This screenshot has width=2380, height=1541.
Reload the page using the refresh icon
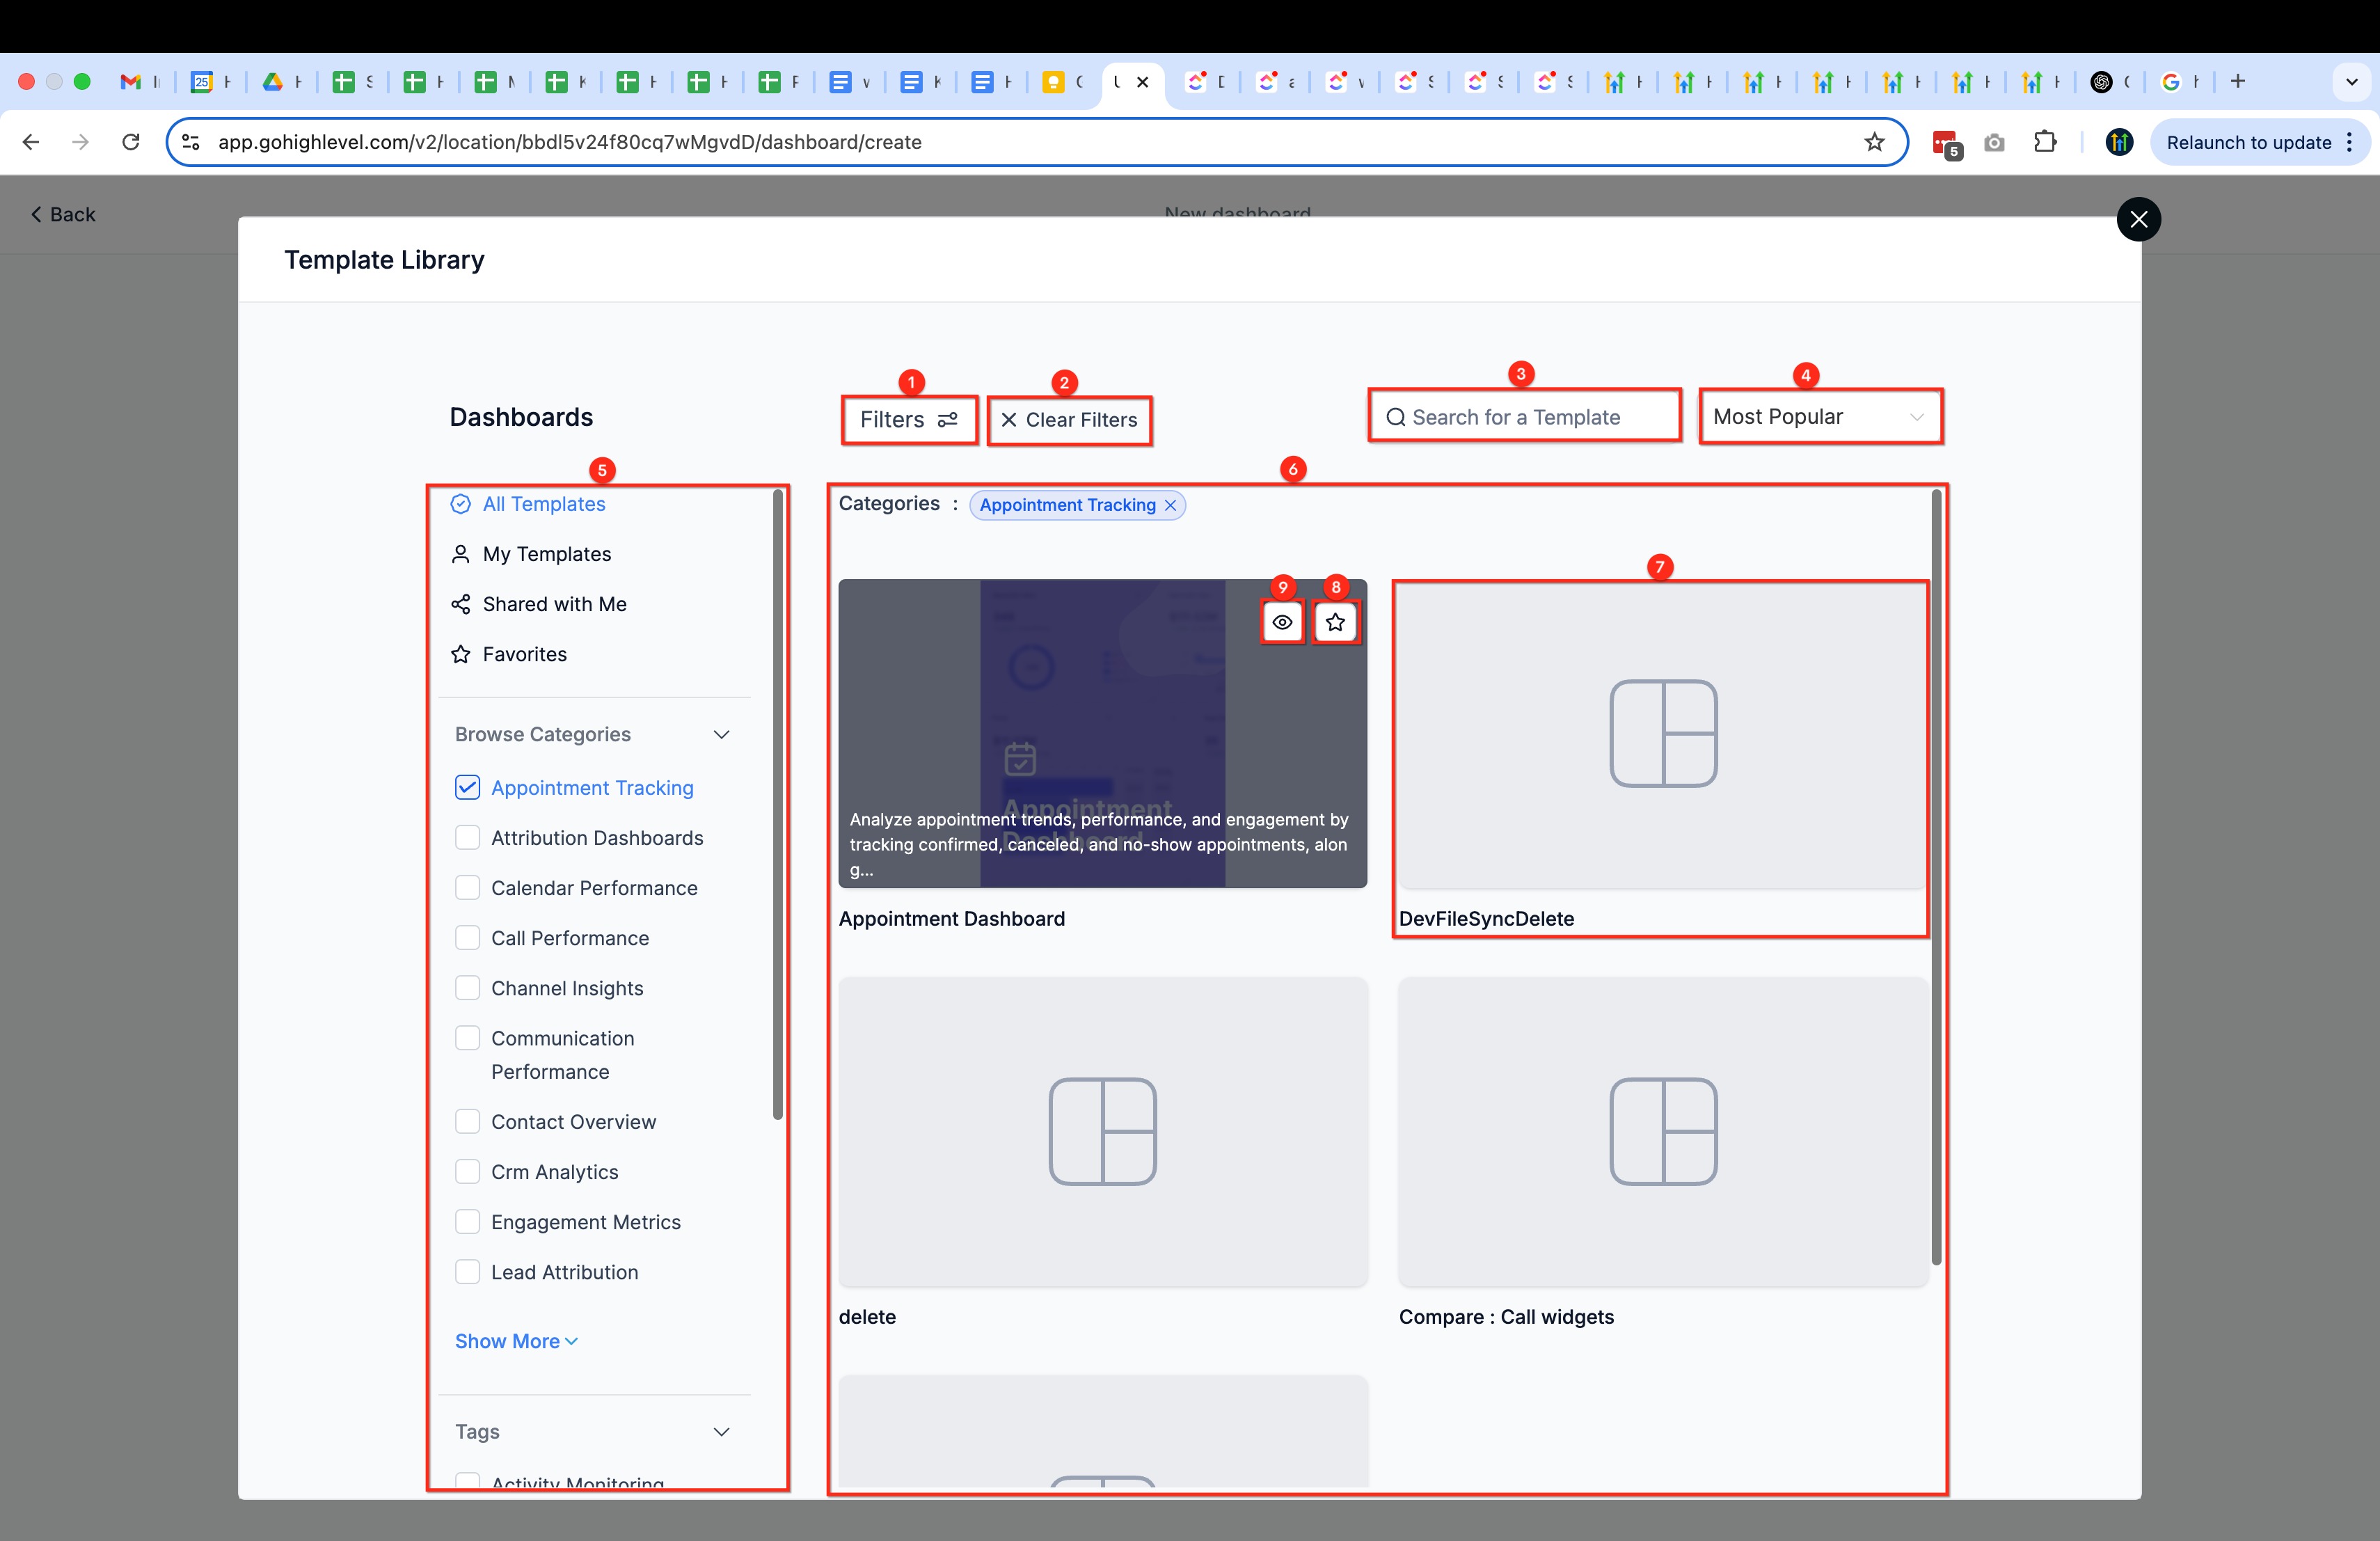130,142
